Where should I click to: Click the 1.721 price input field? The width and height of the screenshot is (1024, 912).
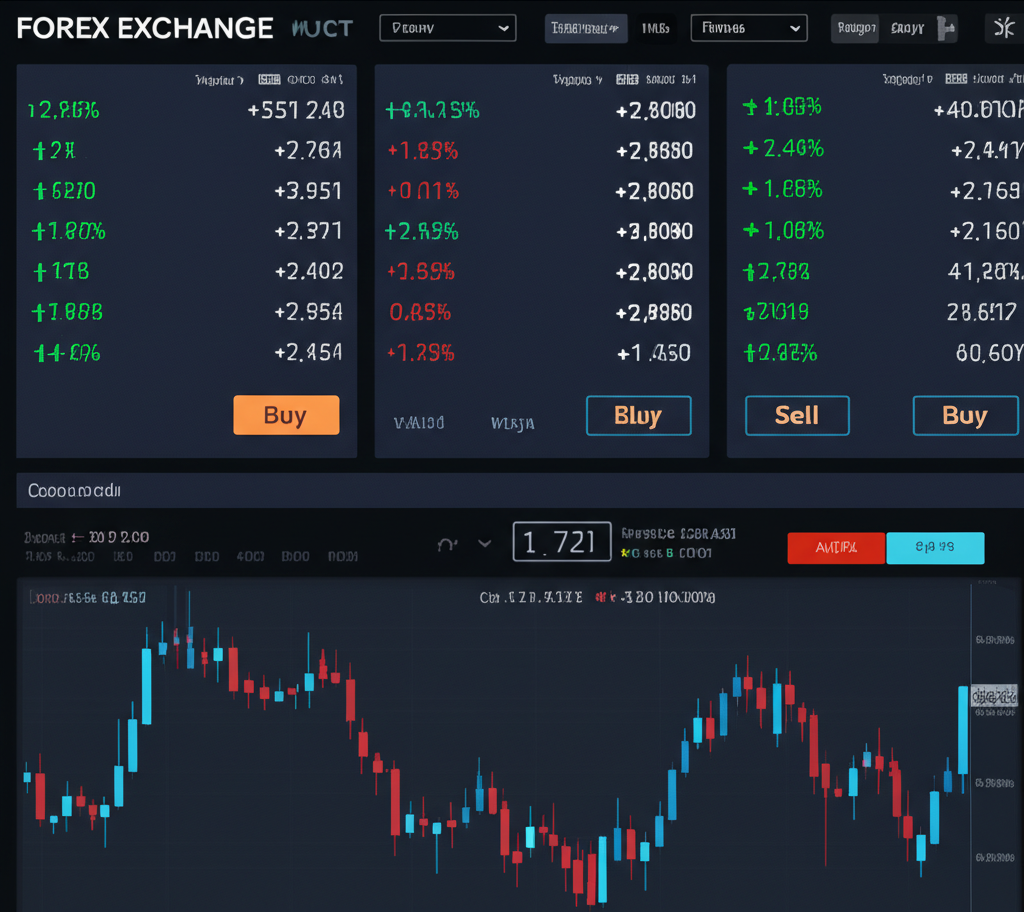tap(561, 542)
